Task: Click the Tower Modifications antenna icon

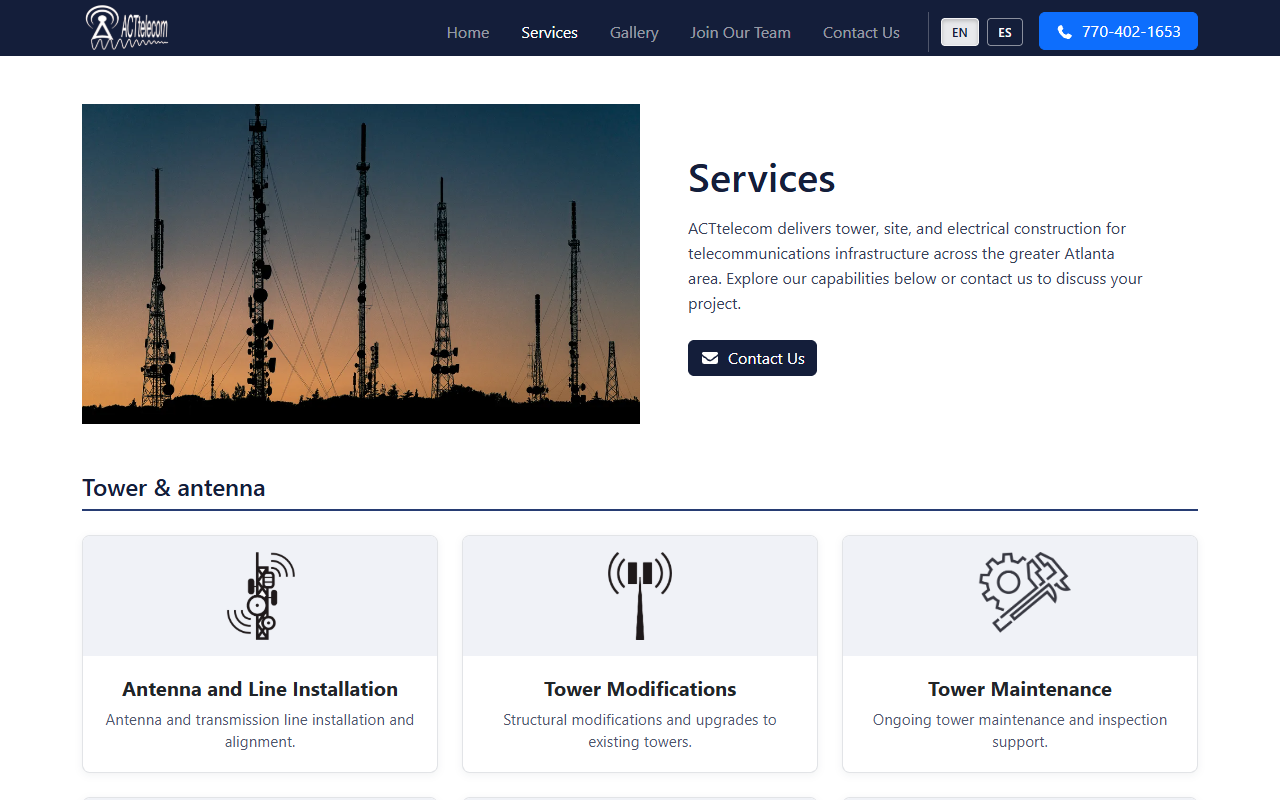Action: pyautogui.click(x=640, y=596)
